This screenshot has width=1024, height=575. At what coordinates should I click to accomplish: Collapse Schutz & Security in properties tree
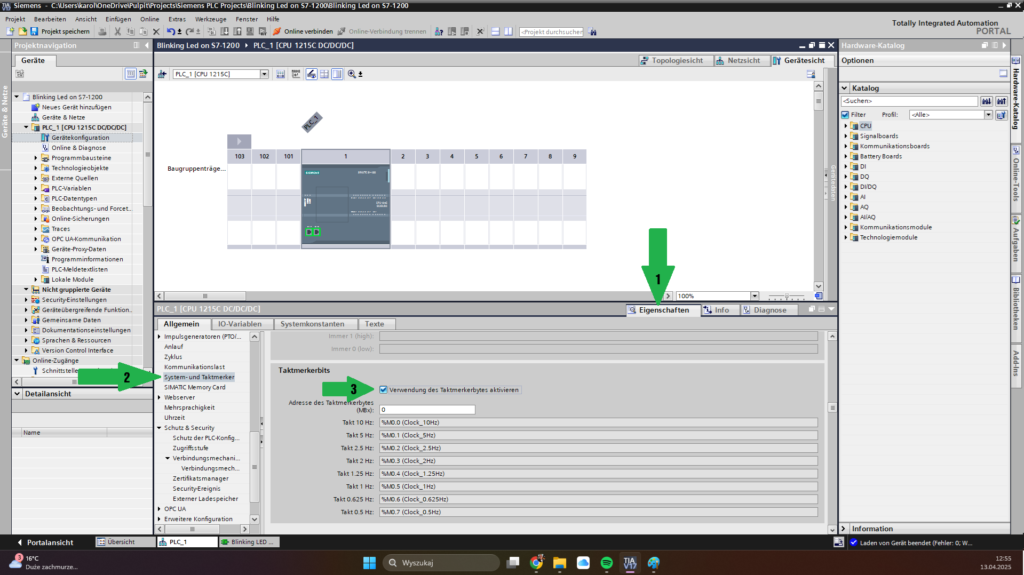click(159, 428)
